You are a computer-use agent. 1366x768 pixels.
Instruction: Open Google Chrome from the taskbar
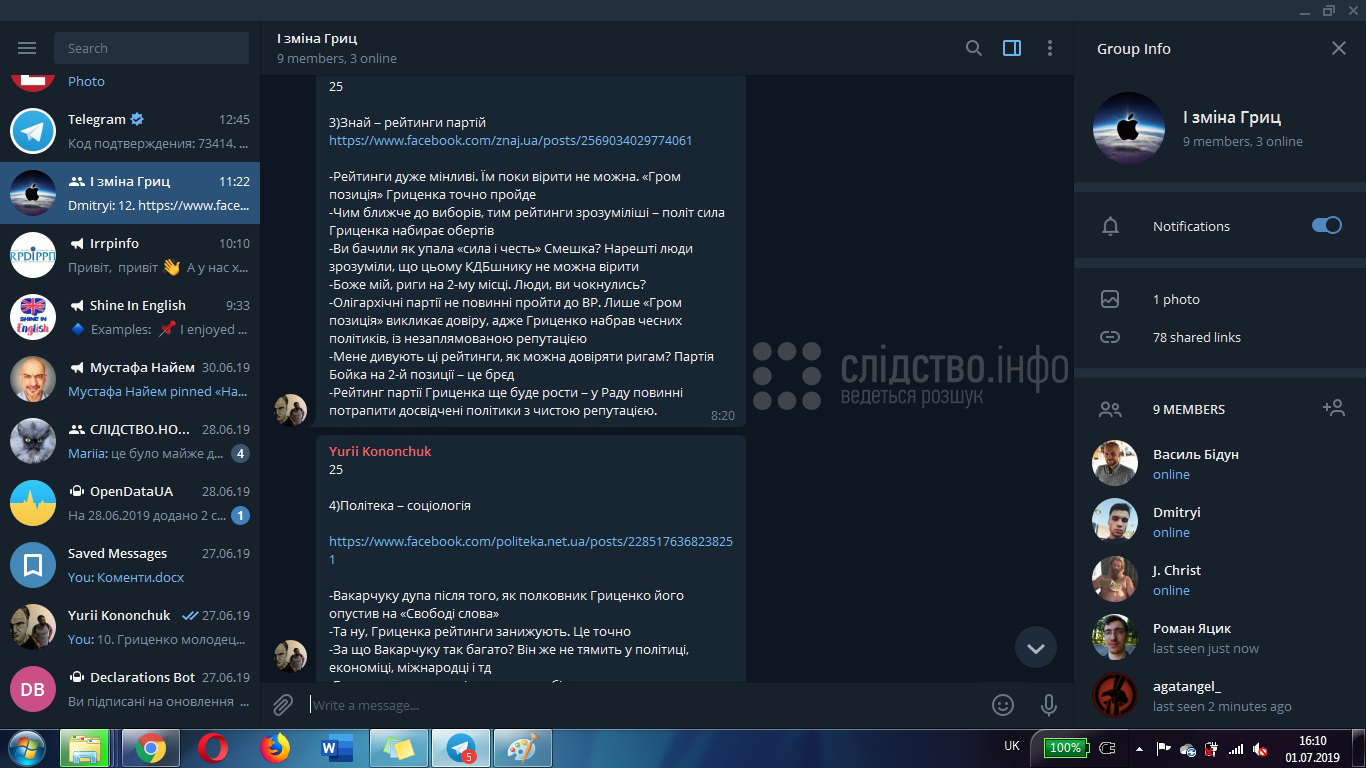click(x=151, y=748)
